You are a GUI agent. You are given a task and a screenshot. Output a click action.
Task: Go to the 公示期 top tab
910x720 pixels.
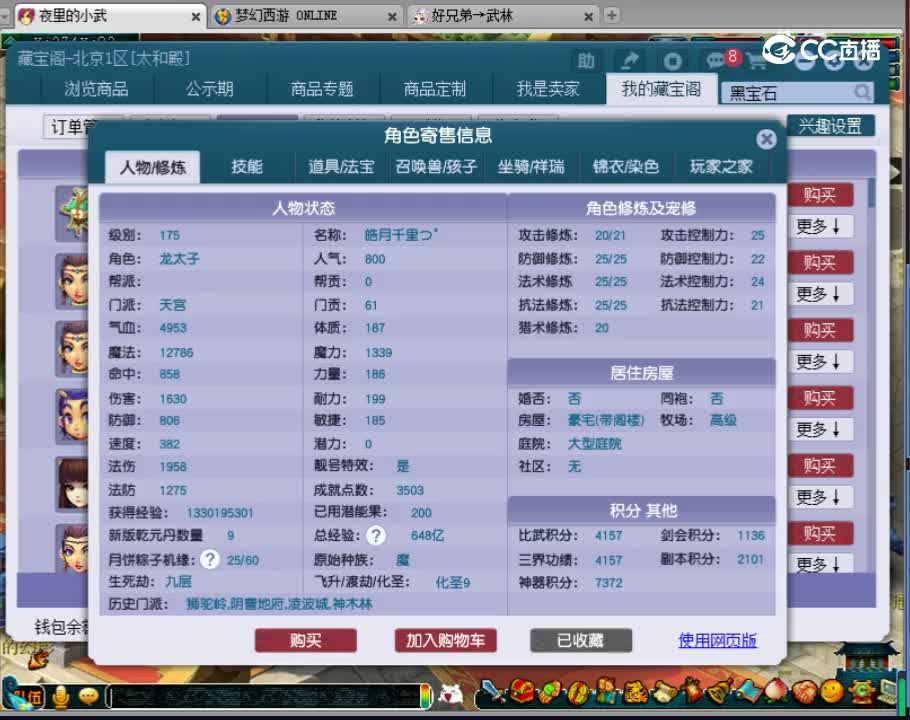pos(210,89)
